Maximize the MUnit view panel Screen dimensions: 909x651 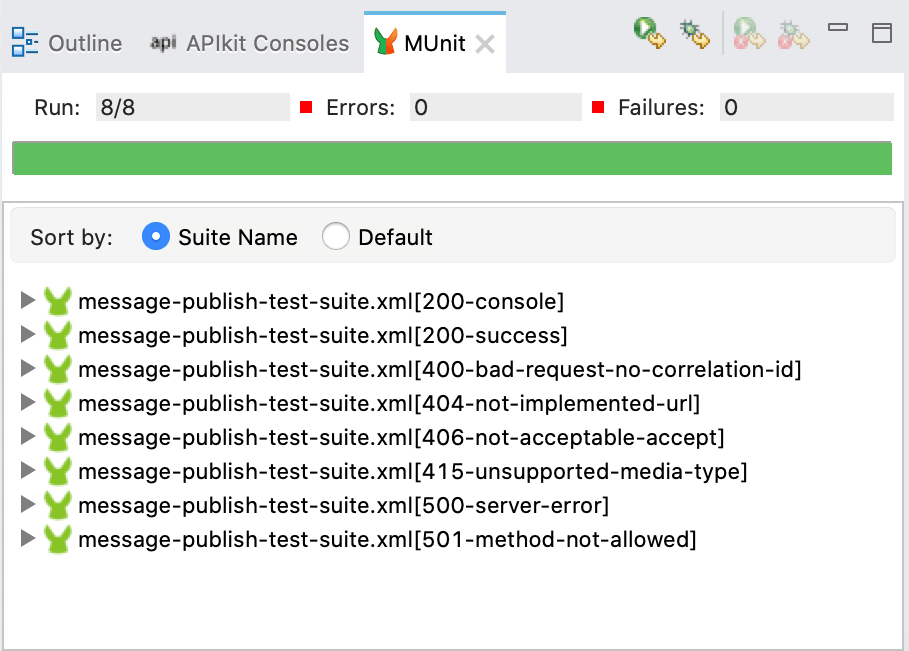point(881,32)
